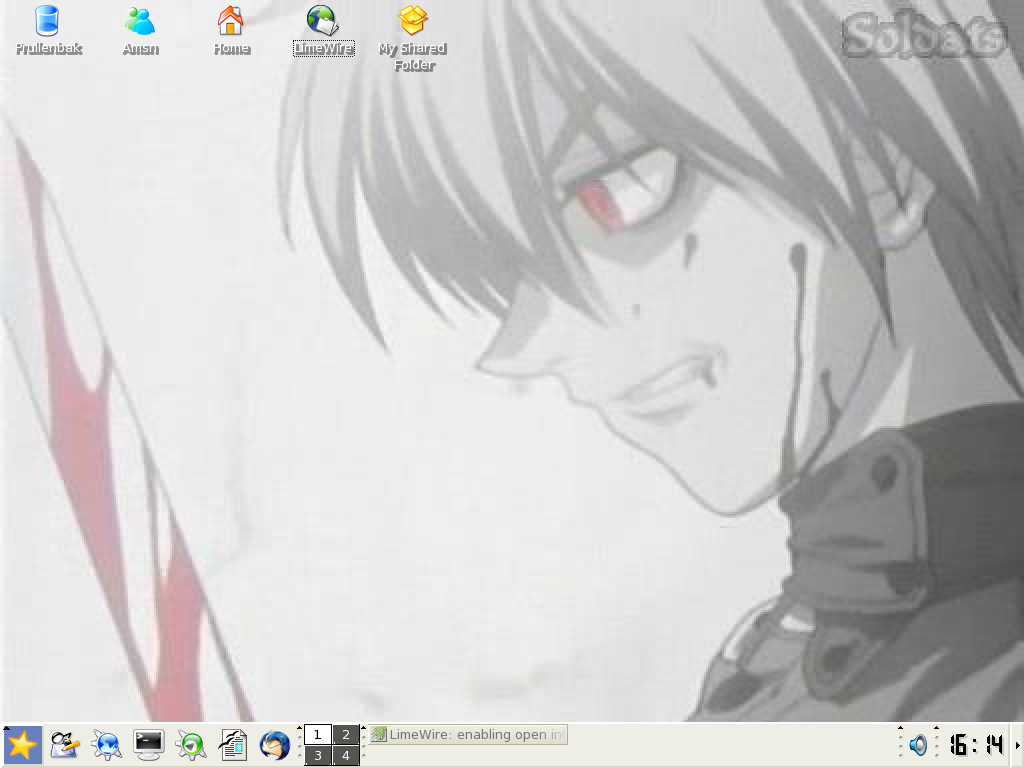1024x768 pixels.
Task: Launch the penguin editor panel icon
Action: pyautogui.click(x=65, y=745)
